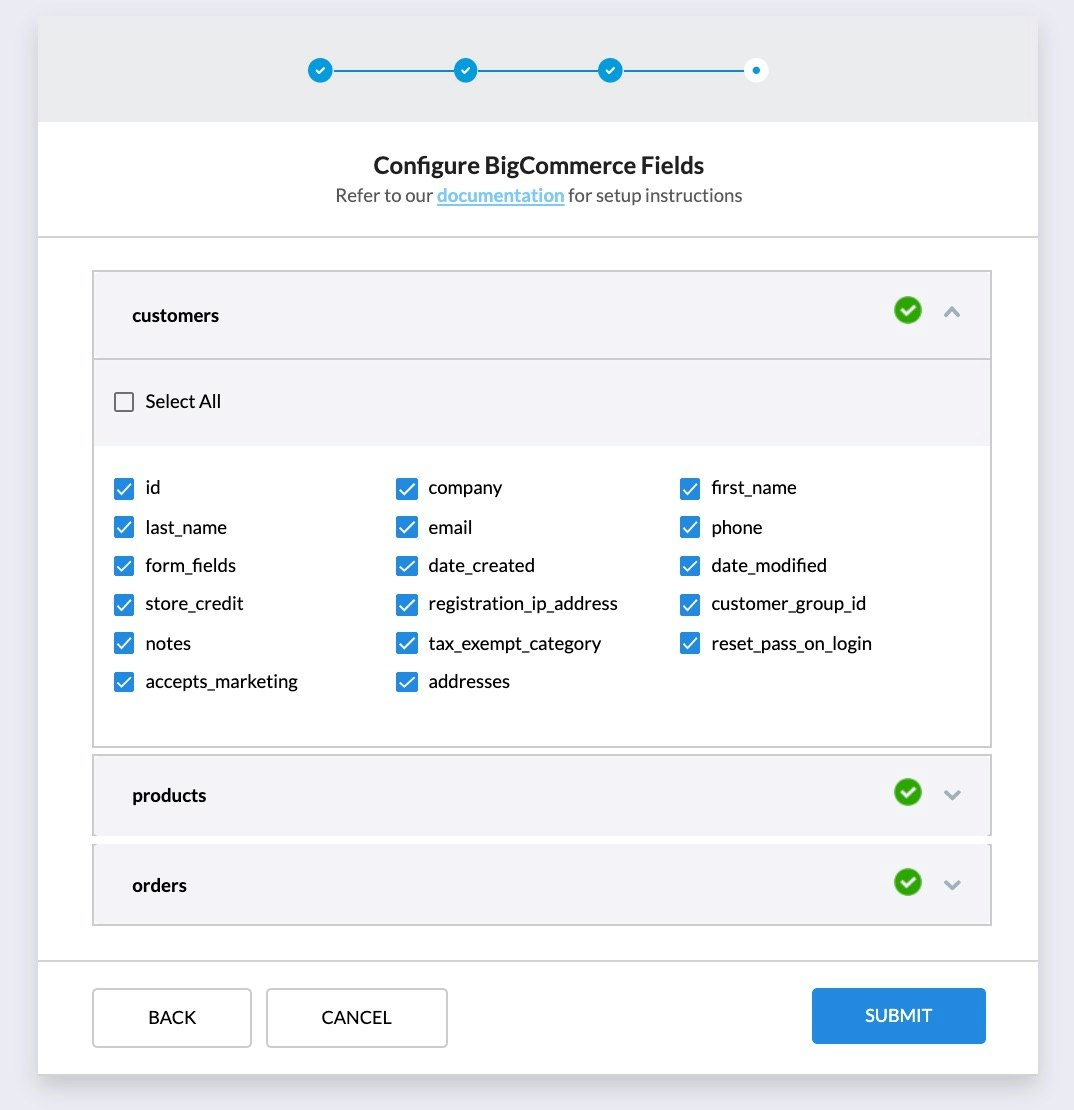Viewport: 1074px width, 1110px height.
Task: Click the orders green check status icon
Action: (x=908, y=882)
